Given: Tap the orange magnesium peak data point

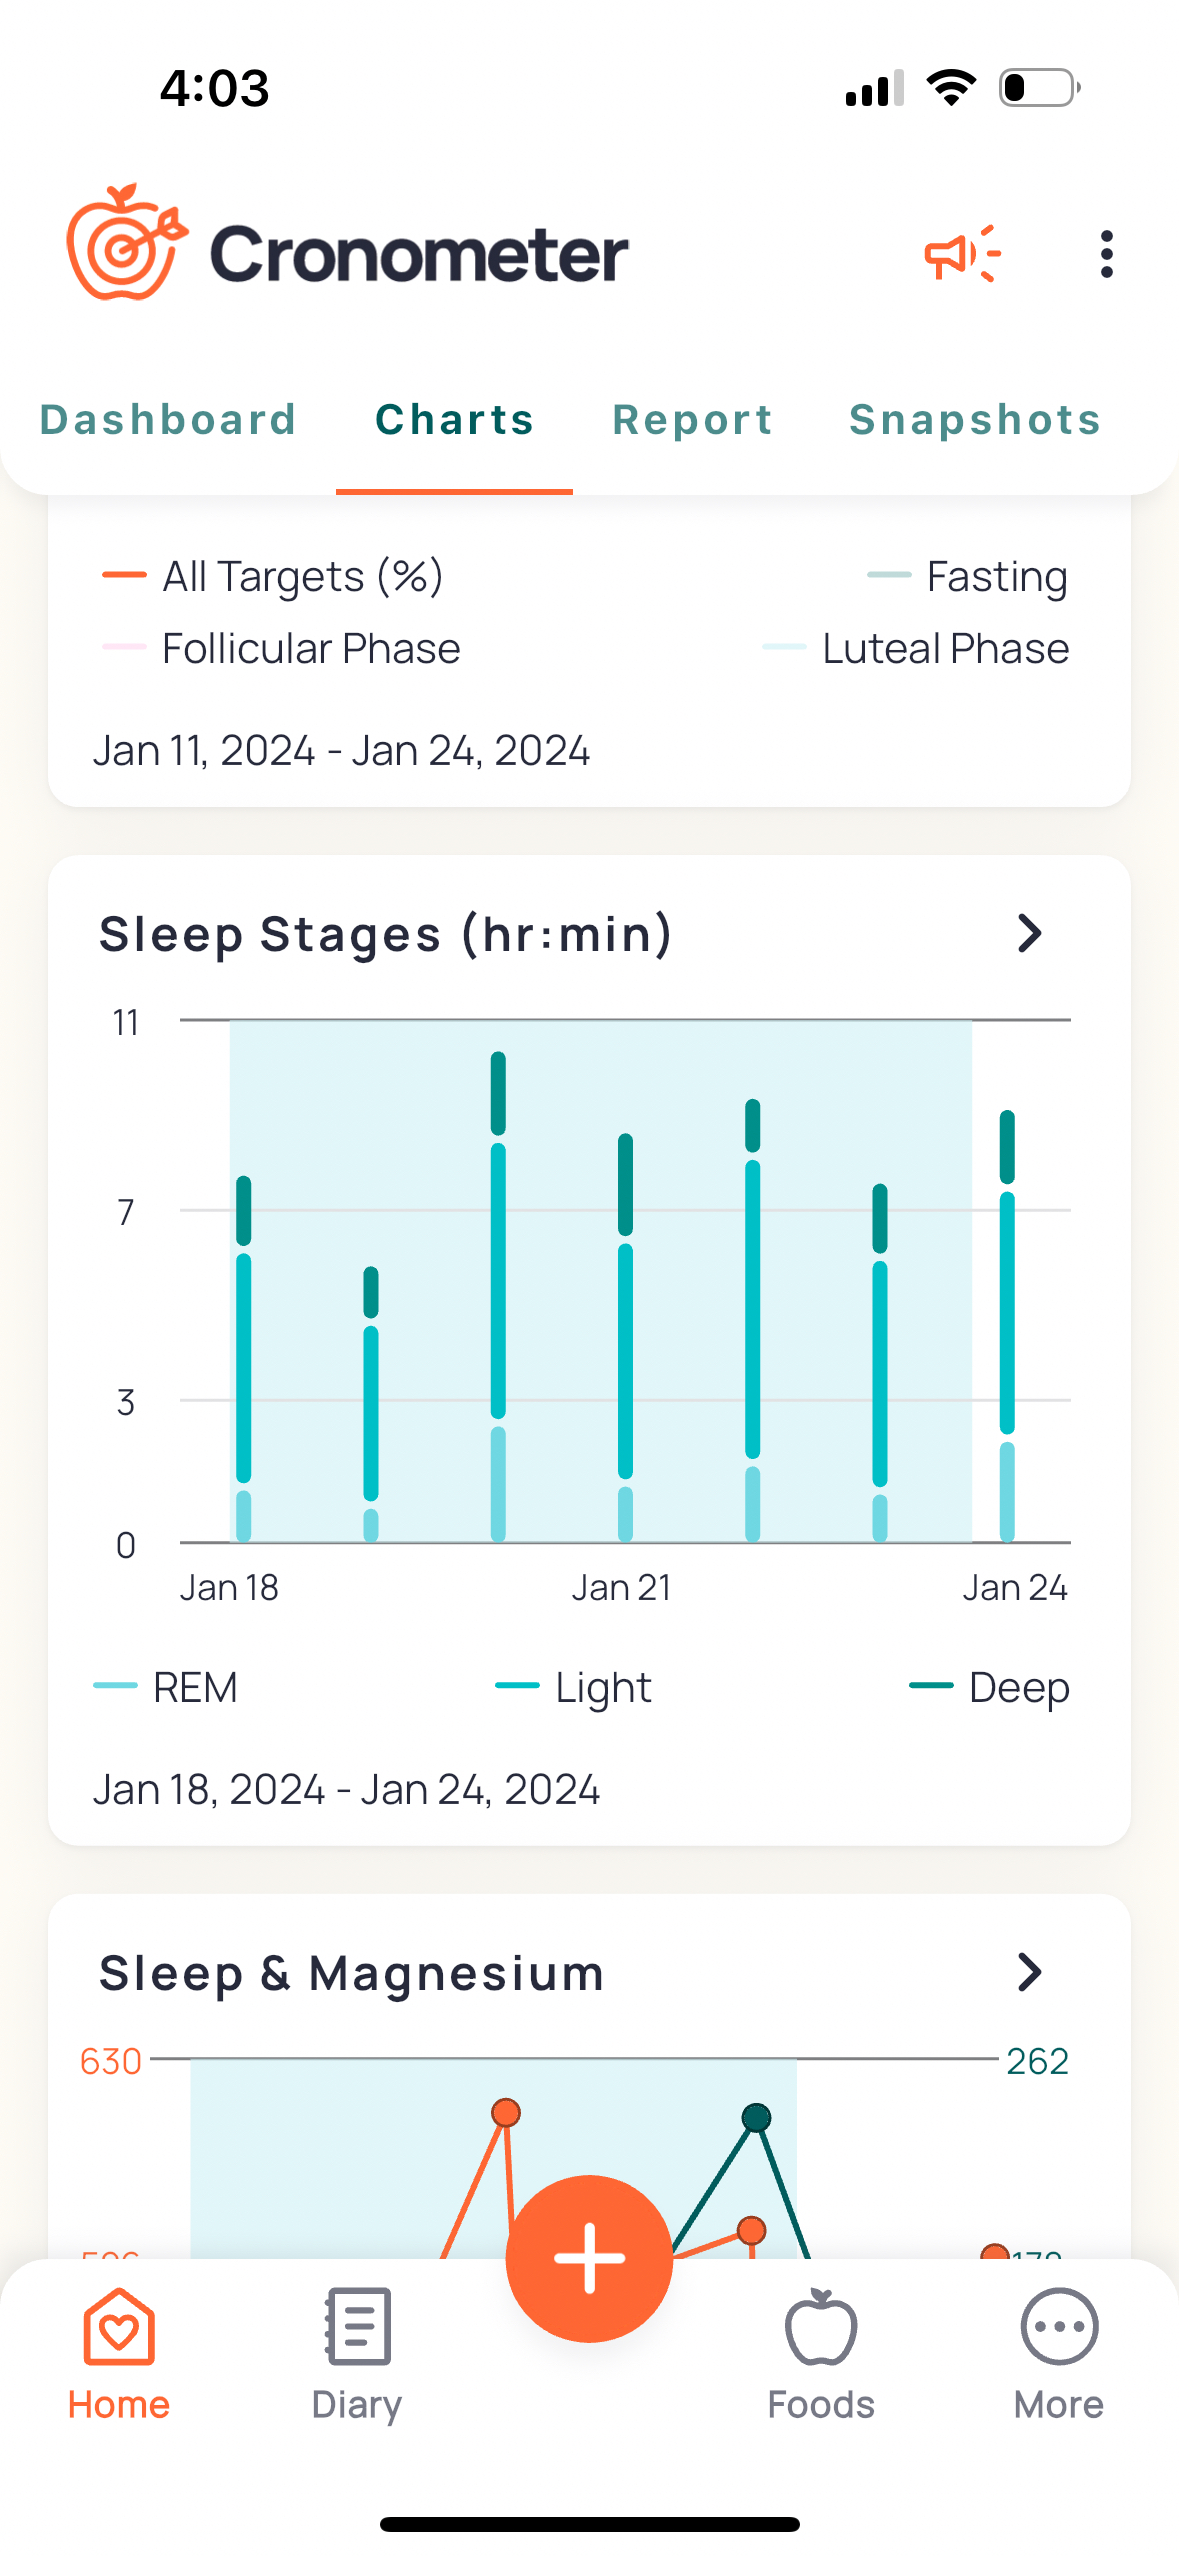Looking at the screenshot, I should click(506, 2112).
